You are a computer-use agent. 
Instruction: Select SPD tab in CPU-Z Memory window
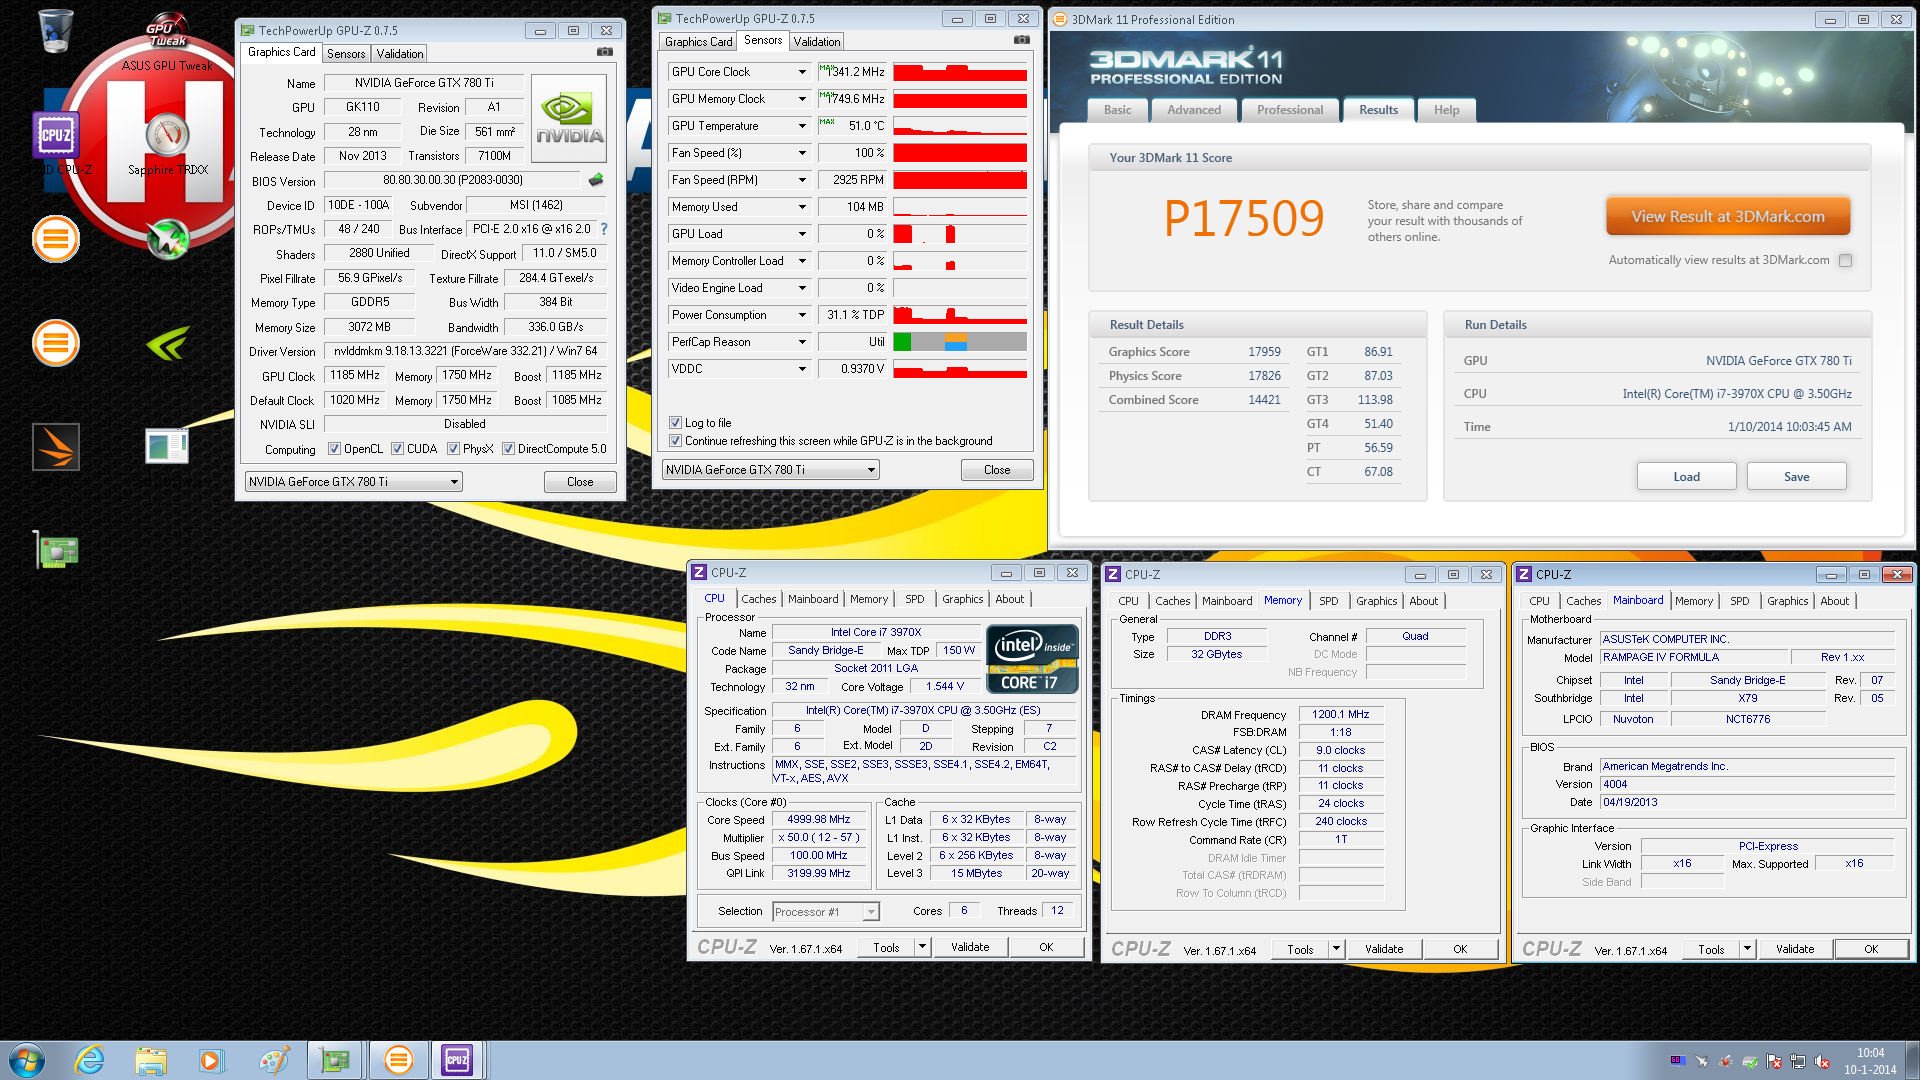click(x=1328, y=601)
